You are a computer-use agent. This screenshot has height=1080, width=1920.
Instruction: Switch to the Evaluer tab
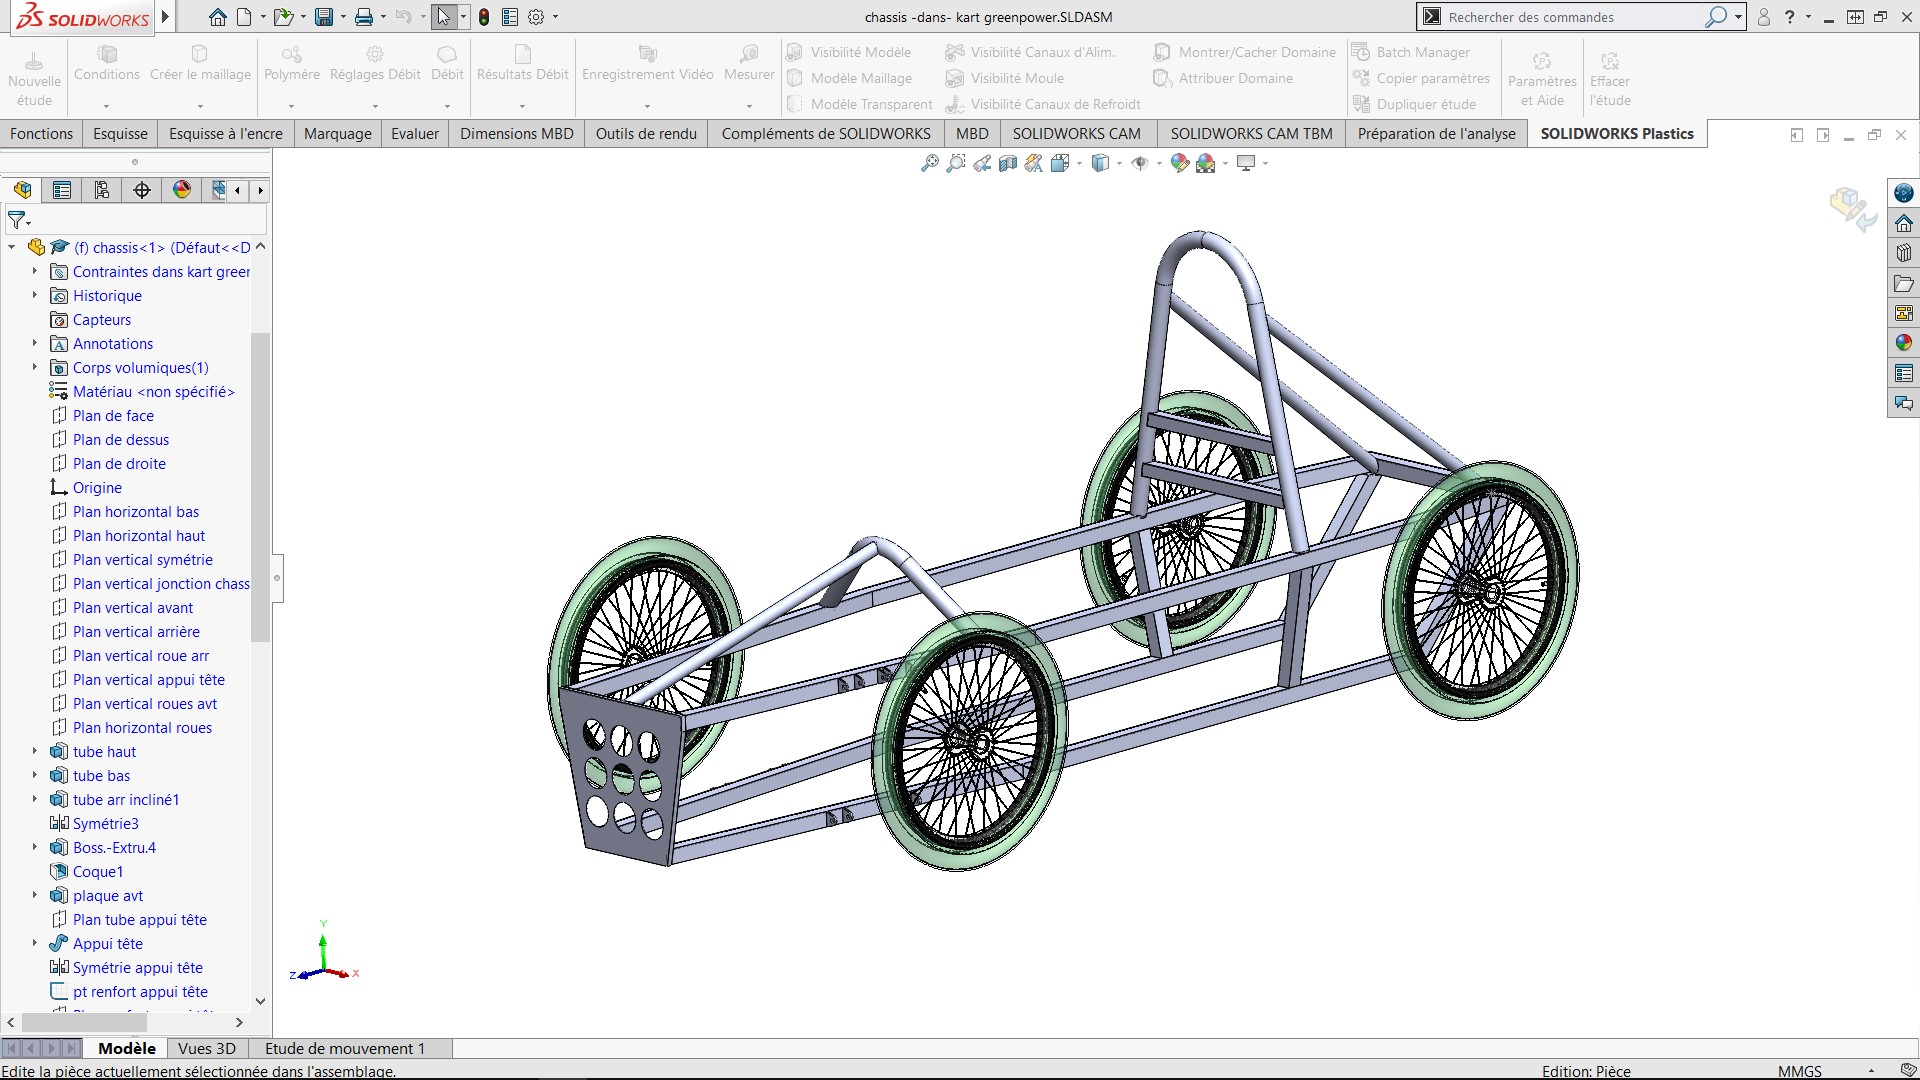415,134
